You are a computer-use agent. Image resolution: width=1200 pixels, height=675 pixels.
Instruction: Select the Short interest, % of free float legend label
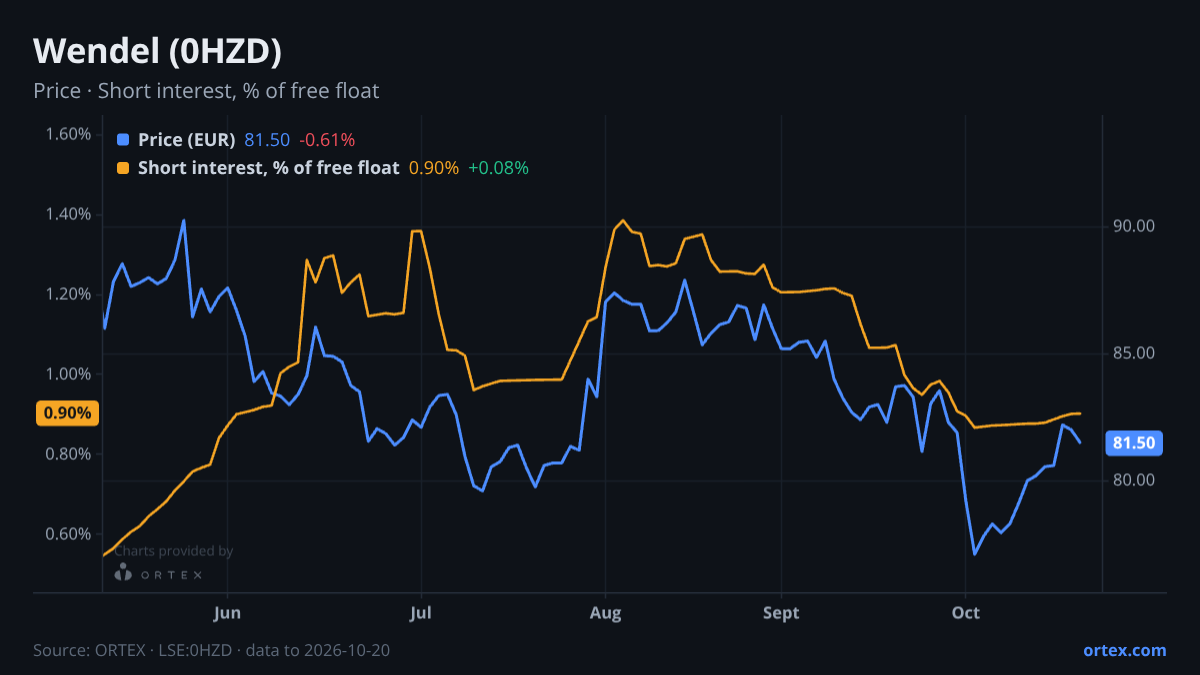[268, 168]
